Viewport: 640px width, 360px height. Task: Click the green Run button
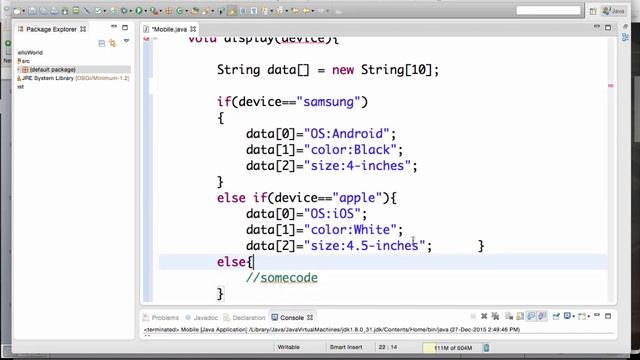click(x=139, y=11)
